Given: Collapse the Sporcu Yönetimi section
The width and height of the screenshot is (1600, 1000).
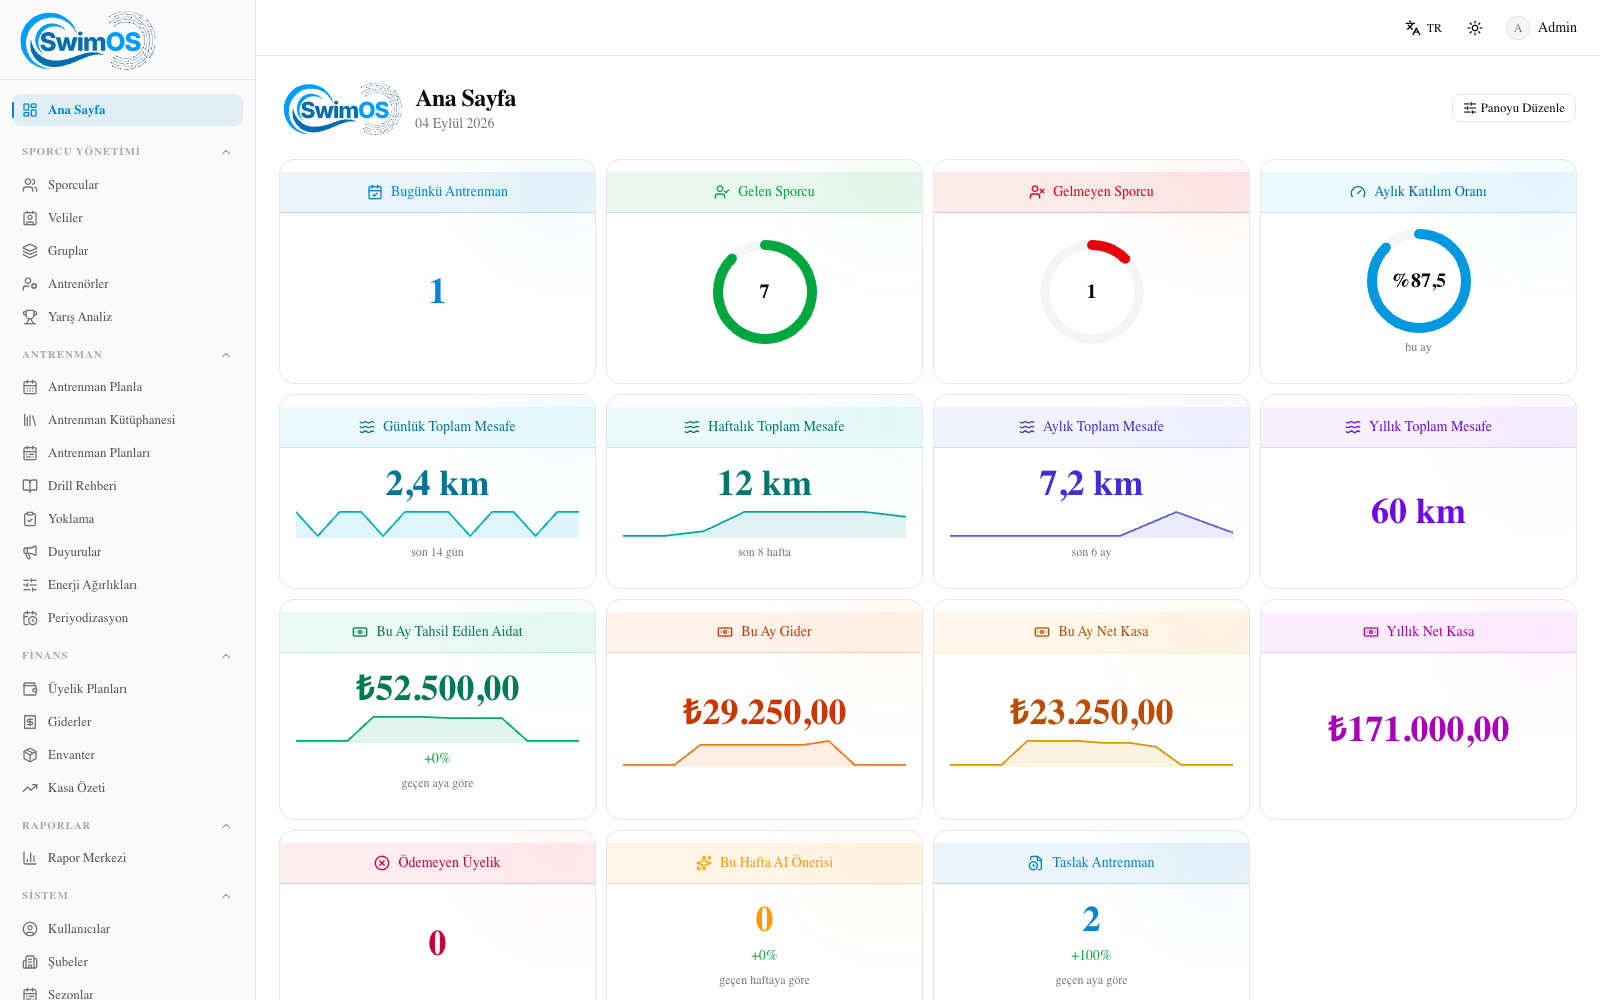Looking at the screenshot, I should pos(226,152).
